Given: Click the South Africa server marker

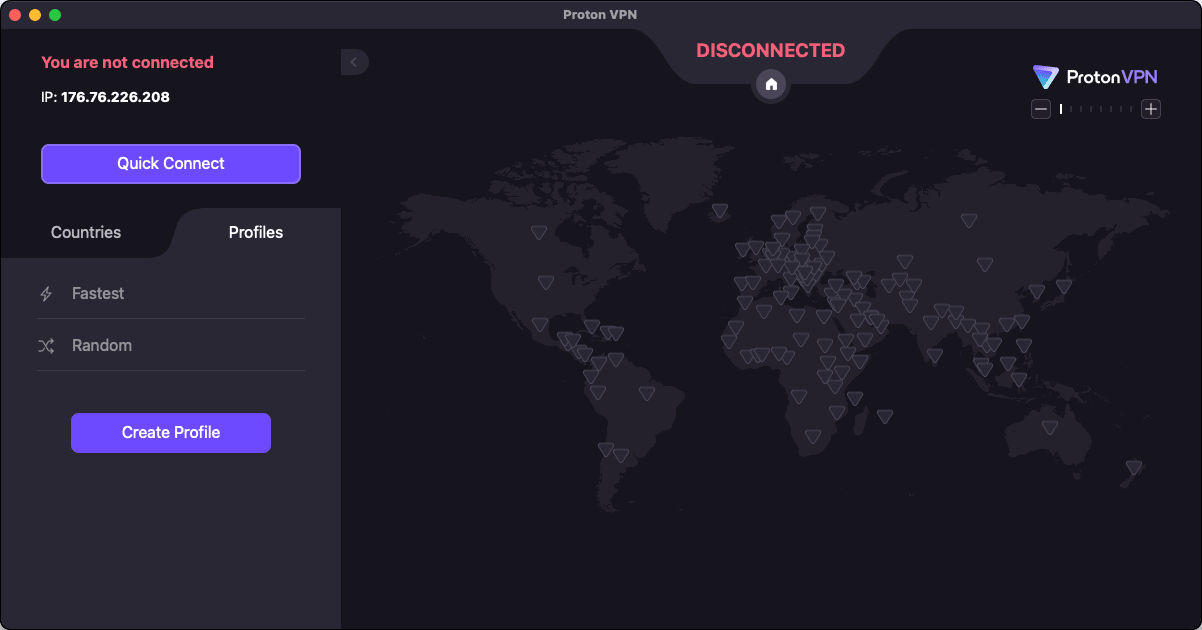Looking at the screenshot, I should 813,437.
